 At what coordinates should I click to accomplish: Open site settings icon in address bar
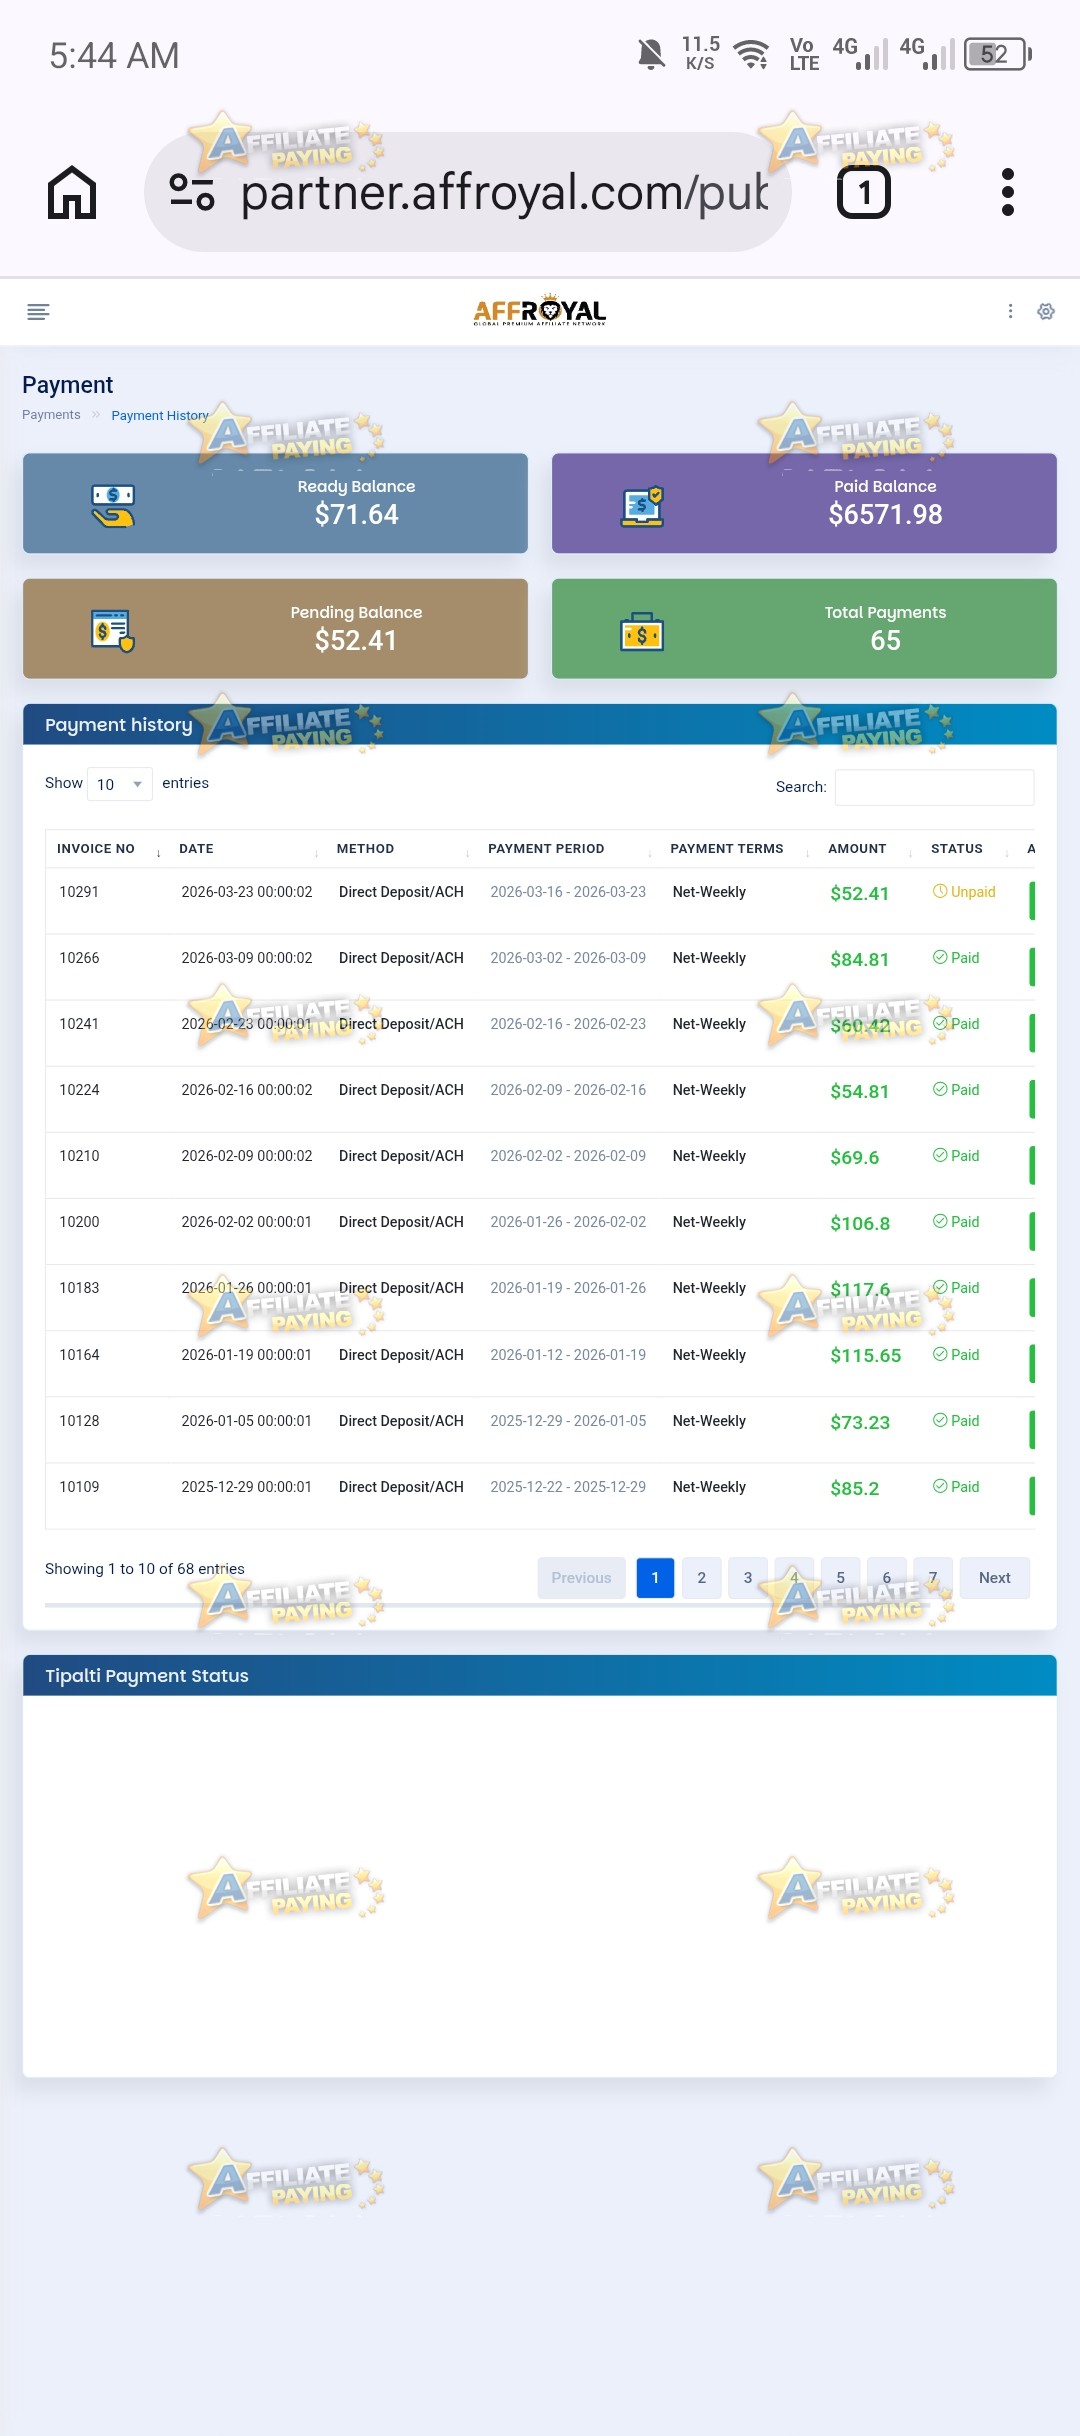coord(192,192)
